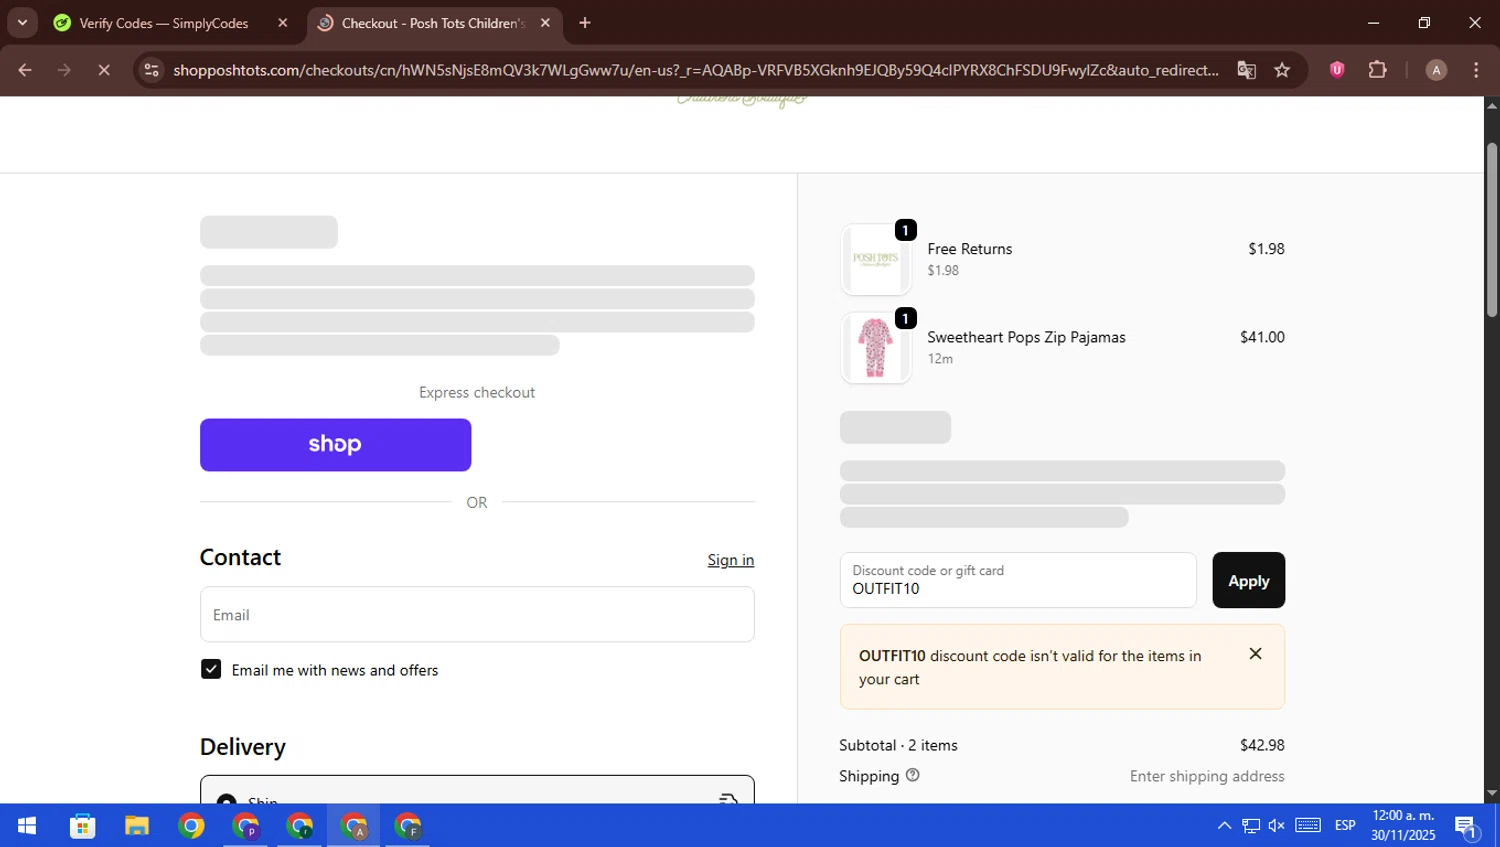Click the Free Returns item name
Image resolution: width=1500 pixels, height=847 pixels.
(x=969, y=249)
